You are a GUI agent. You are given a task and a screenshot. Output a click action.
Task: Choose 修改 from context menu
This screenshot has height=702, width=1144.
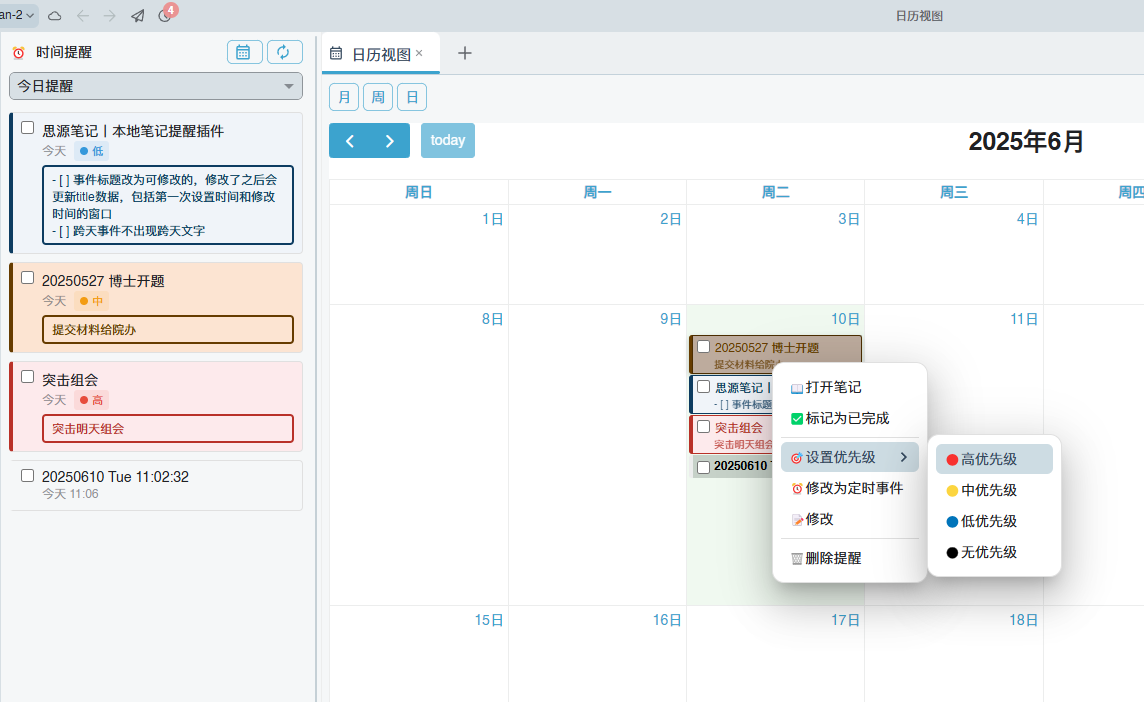(849, 519)
